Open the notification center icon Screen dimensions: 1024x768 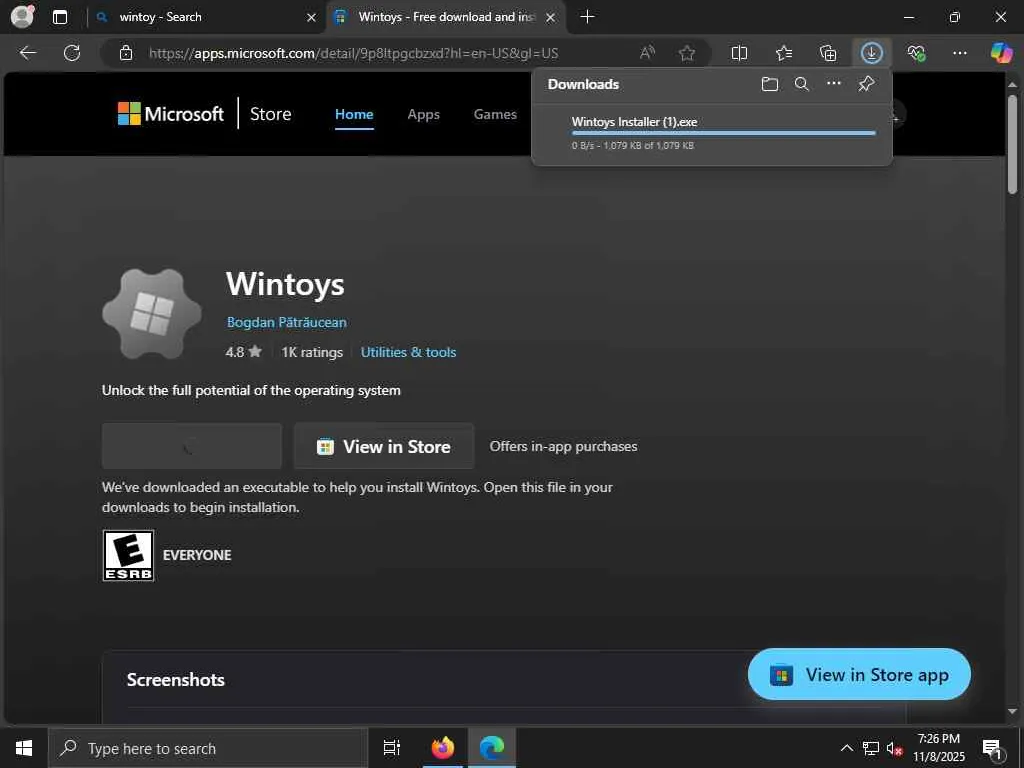coord(993,748)
